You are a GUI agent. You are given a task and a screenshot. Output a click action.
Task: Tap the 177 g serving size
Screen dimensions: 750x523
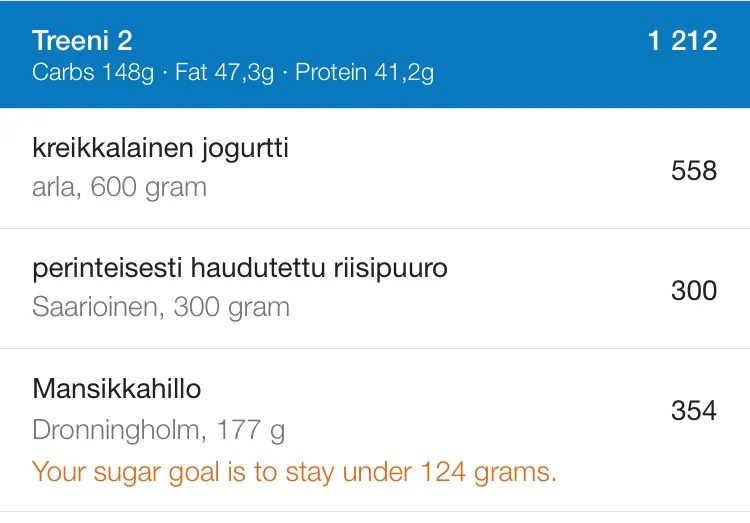(250, 431)
